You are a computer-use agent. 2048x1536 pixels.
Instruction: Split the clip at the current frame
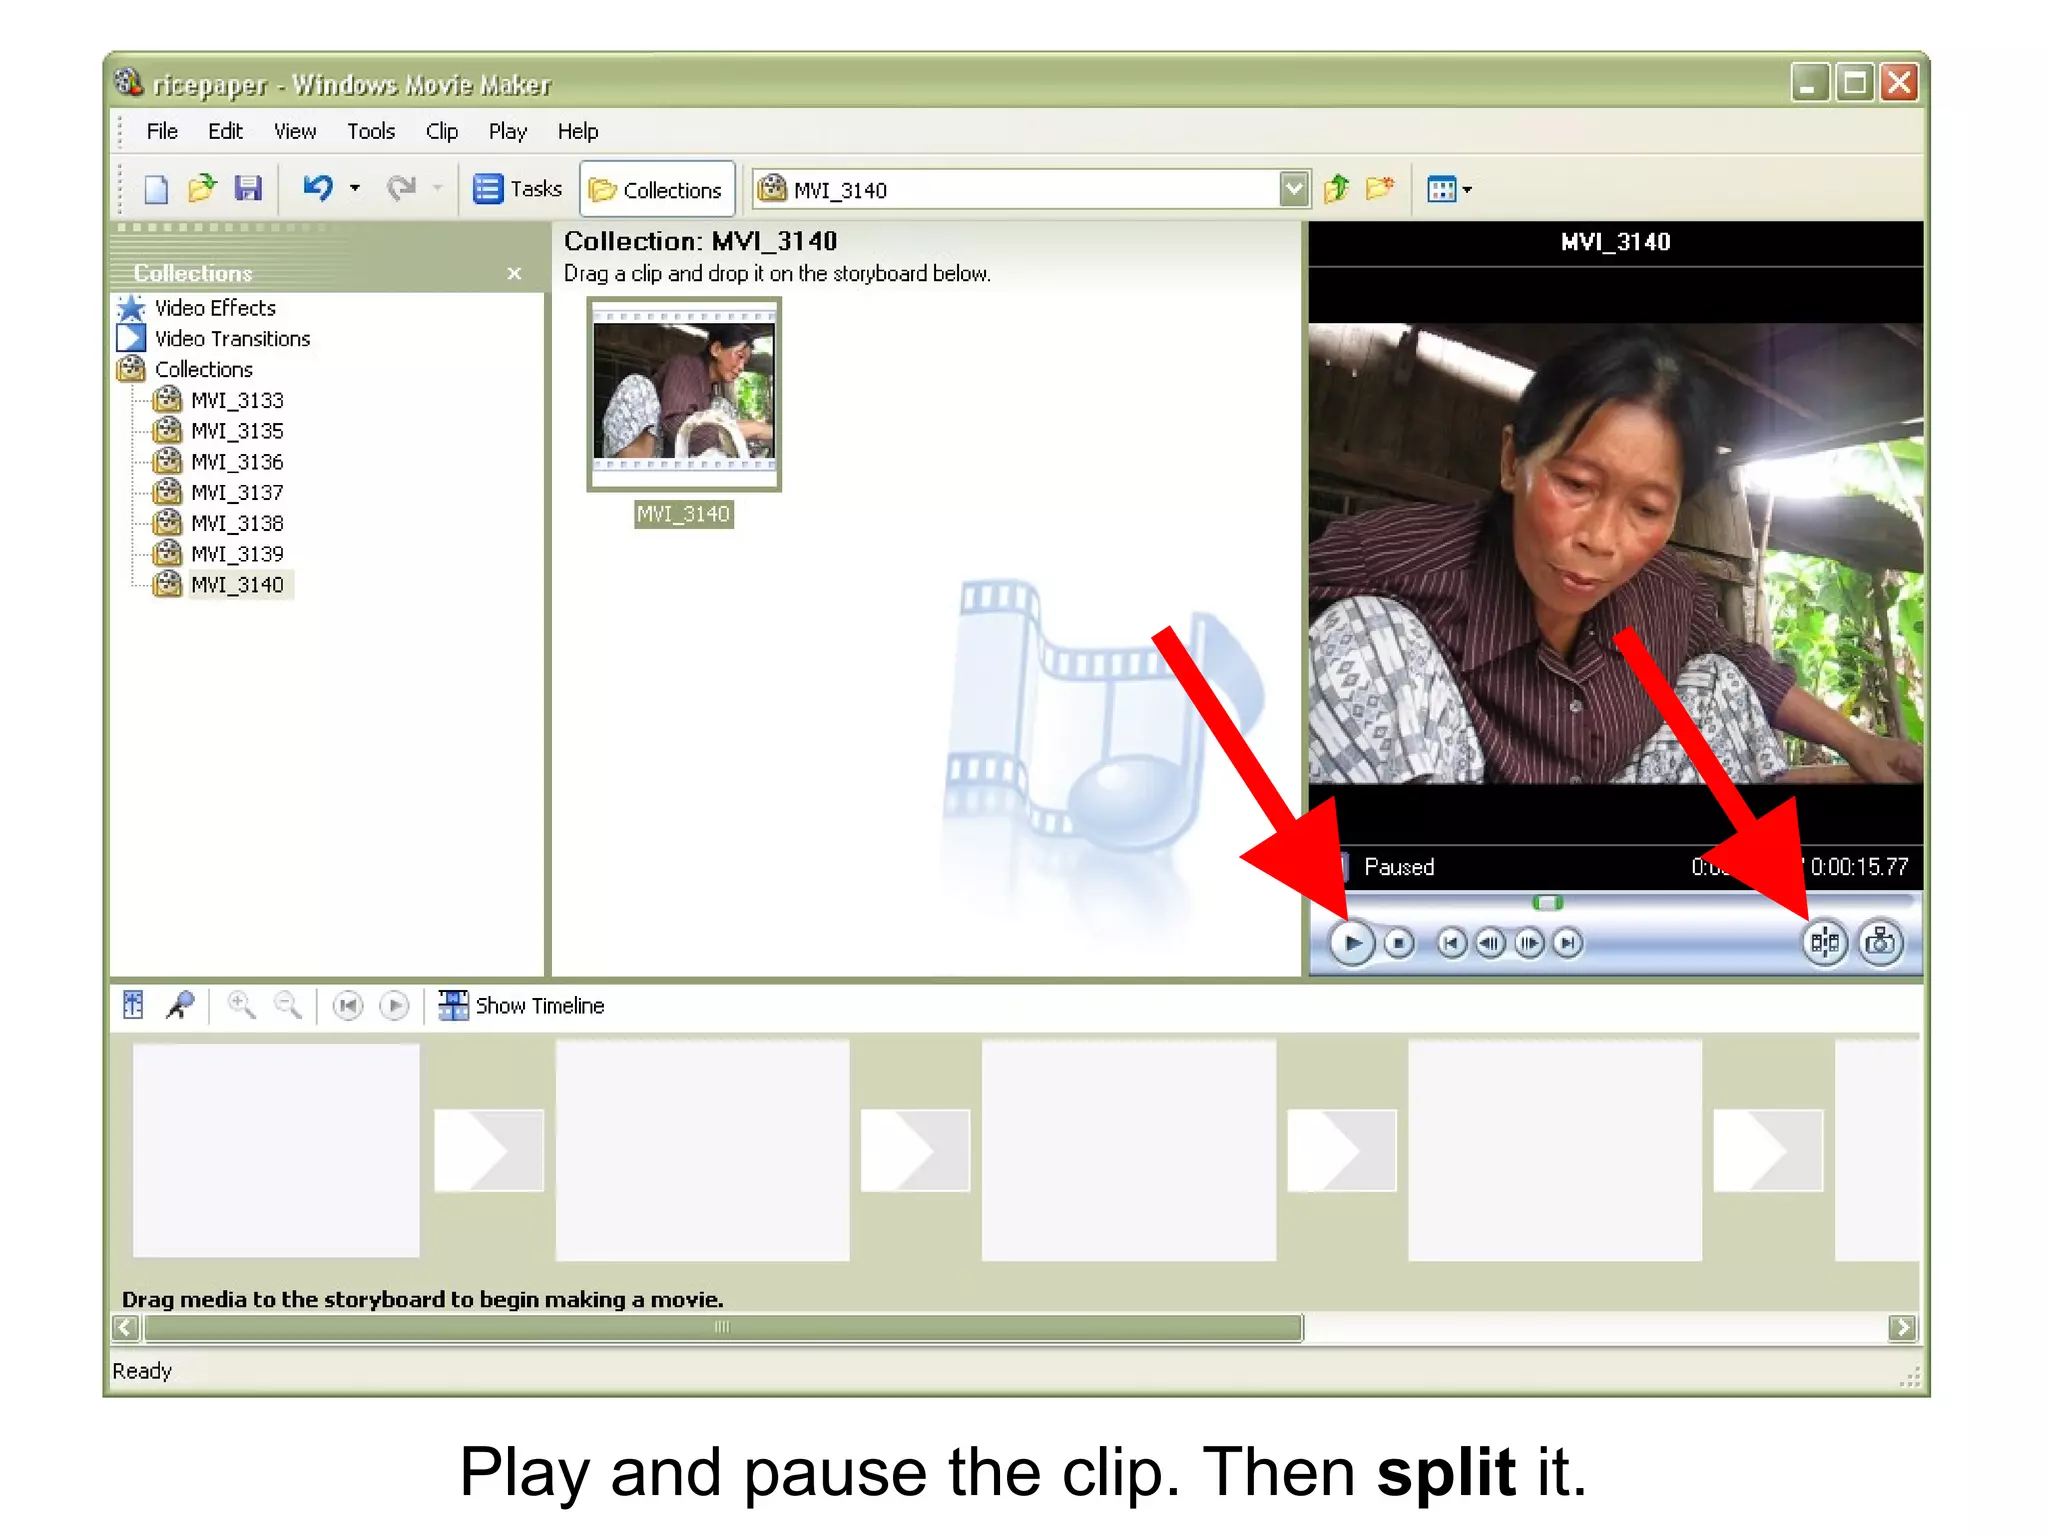(x=1825, y=942)
